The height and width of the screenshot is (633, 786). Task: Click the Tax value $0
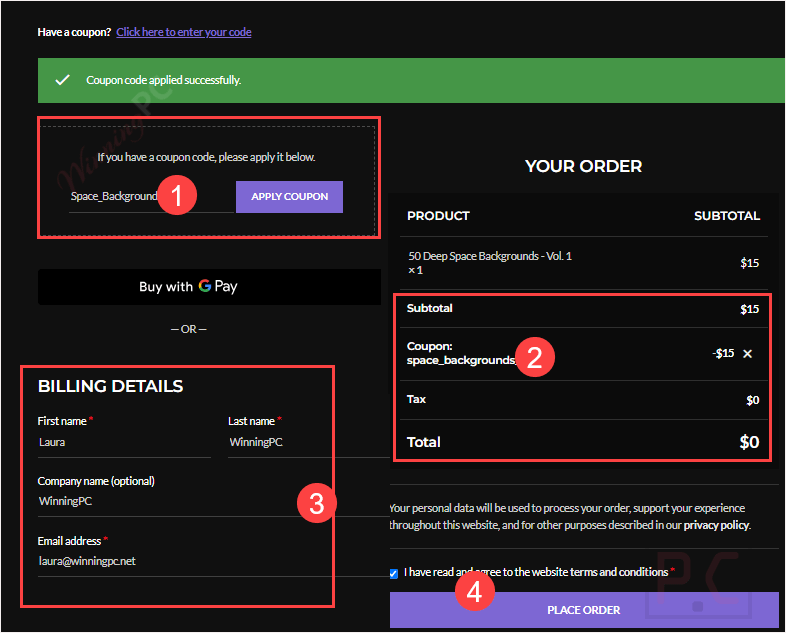tap(752, 400)
